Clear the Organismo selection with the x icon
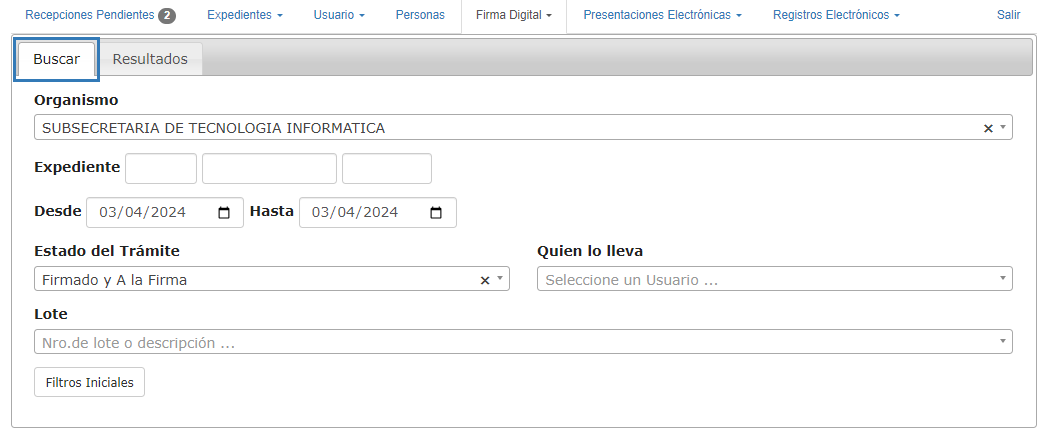Screen dimensions: 1048x440 [x=988, y=128]
